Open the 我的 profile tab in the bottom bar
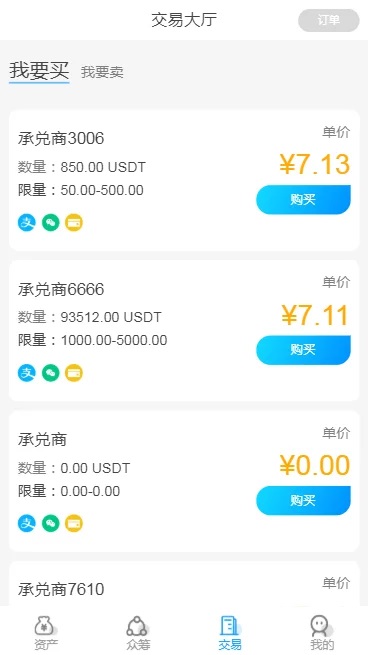Screen dimensions: 368x655 click(322, 633)
